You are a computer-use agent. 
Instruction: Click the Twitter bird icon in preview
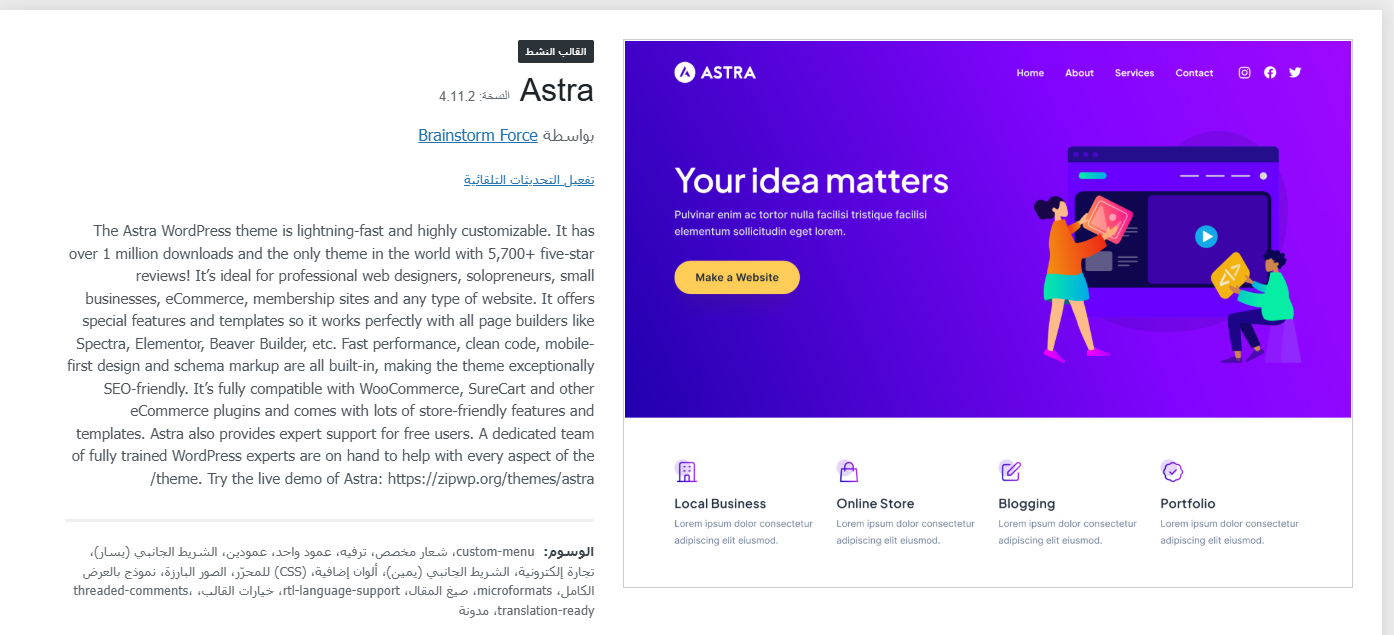point(1295,73)
